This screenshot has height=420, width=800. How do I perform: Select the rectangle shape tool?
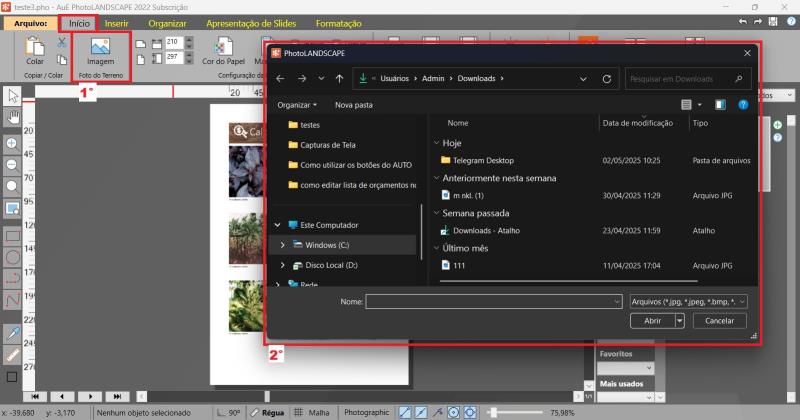click(x=12, y=236)
